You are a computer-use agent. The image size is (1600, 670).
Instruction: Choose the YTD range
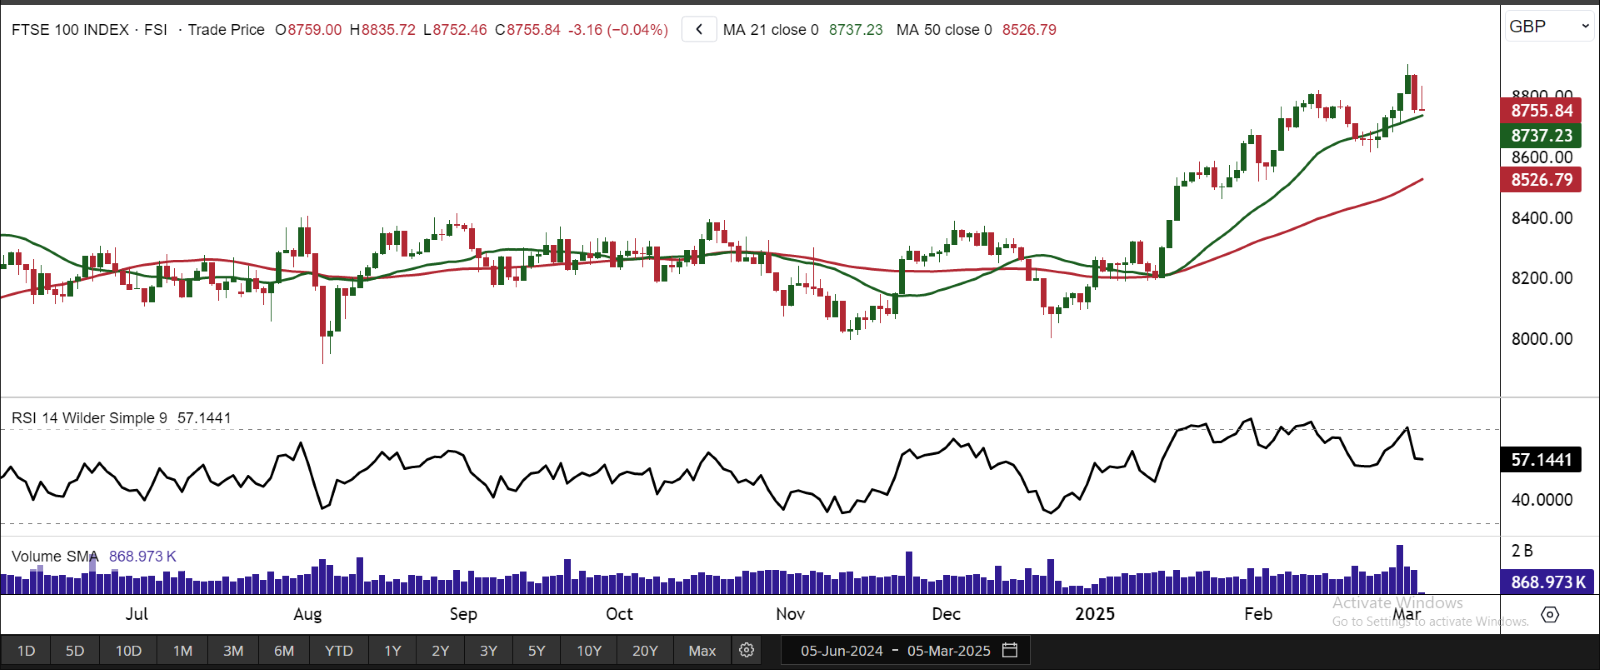coord(339,650)
